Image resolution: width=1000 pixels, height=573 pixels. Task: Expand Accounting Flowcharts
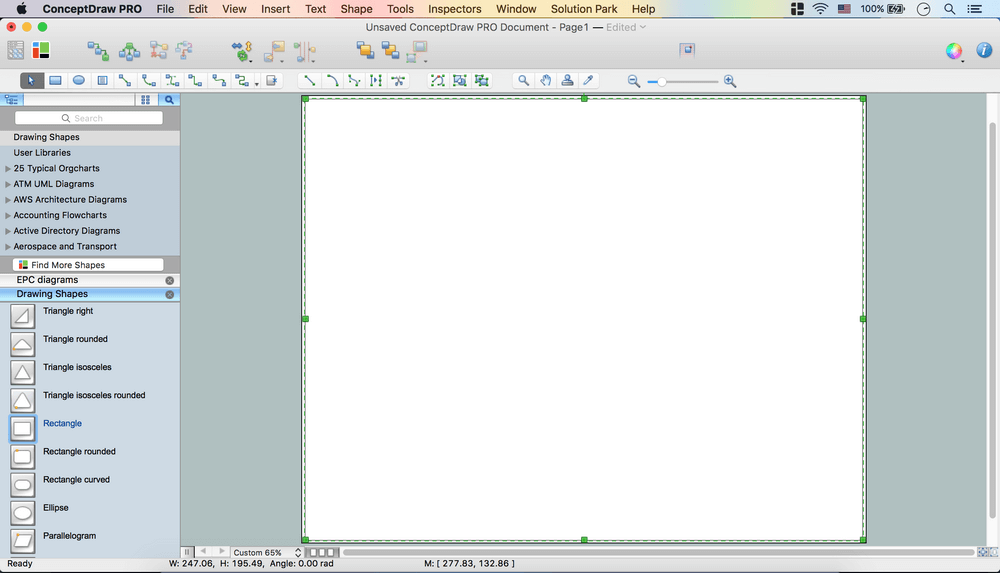click(8, 215)
